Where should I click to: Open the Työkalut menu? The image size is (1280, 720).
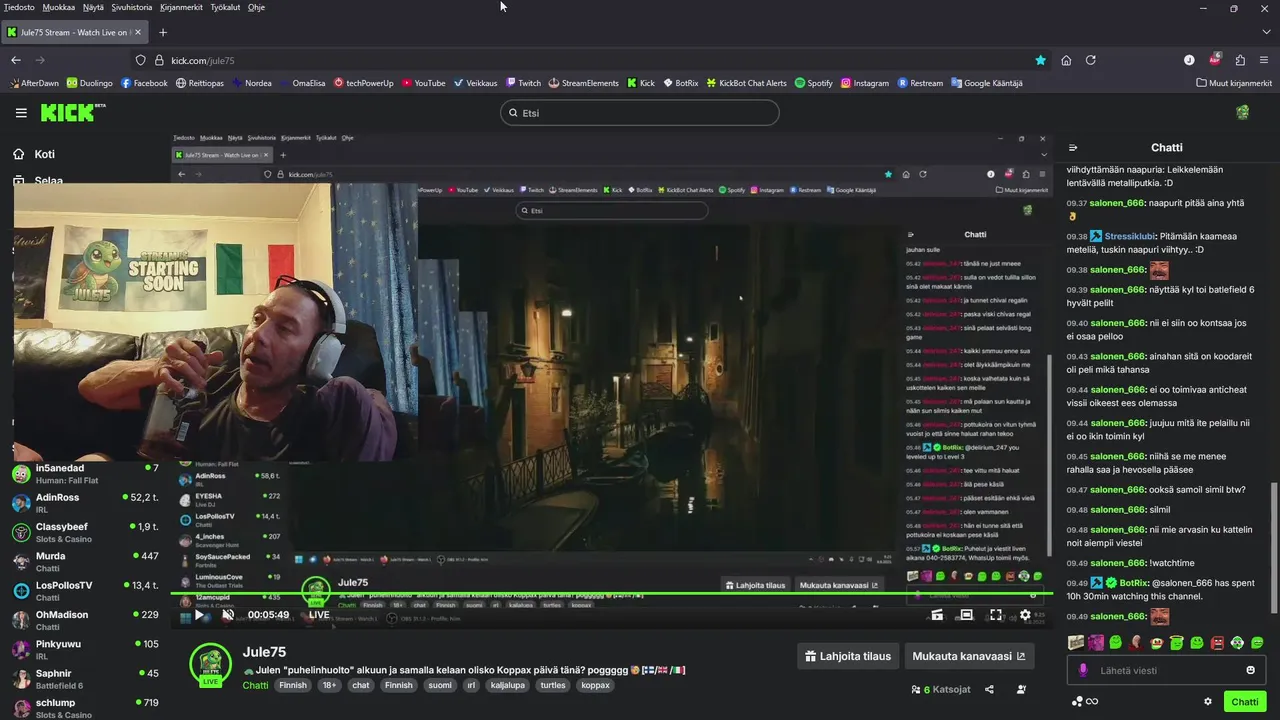click(x=225, y=7)
